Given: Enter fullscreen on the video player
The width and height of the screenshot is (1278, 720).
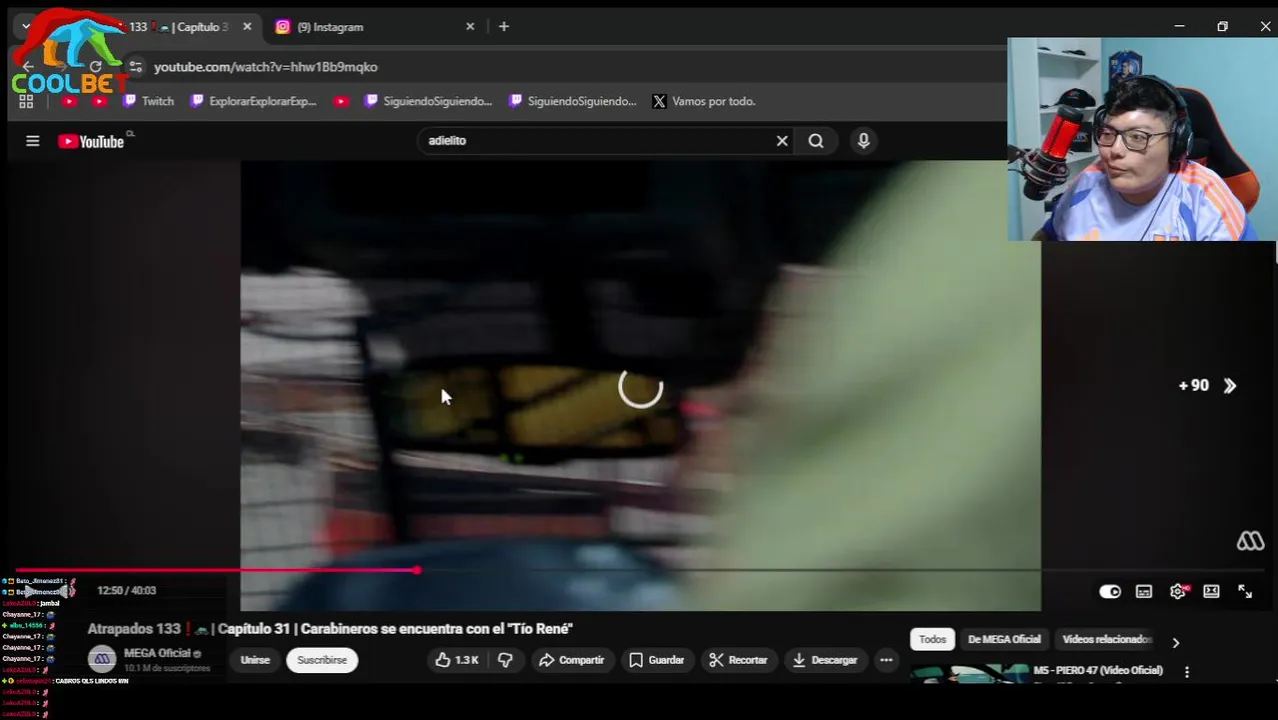Looking at the screenshot, I should (1245, 591).
